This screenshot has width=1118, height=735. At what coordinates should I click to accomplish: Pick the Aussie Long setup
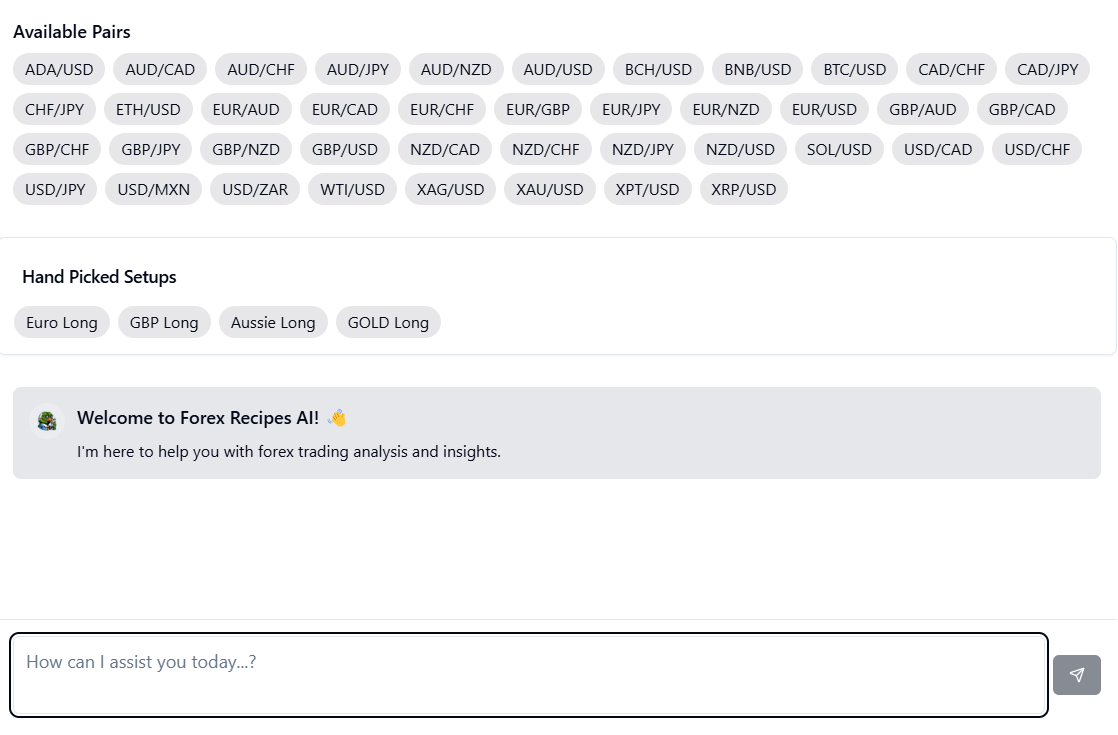coord(273,322)
